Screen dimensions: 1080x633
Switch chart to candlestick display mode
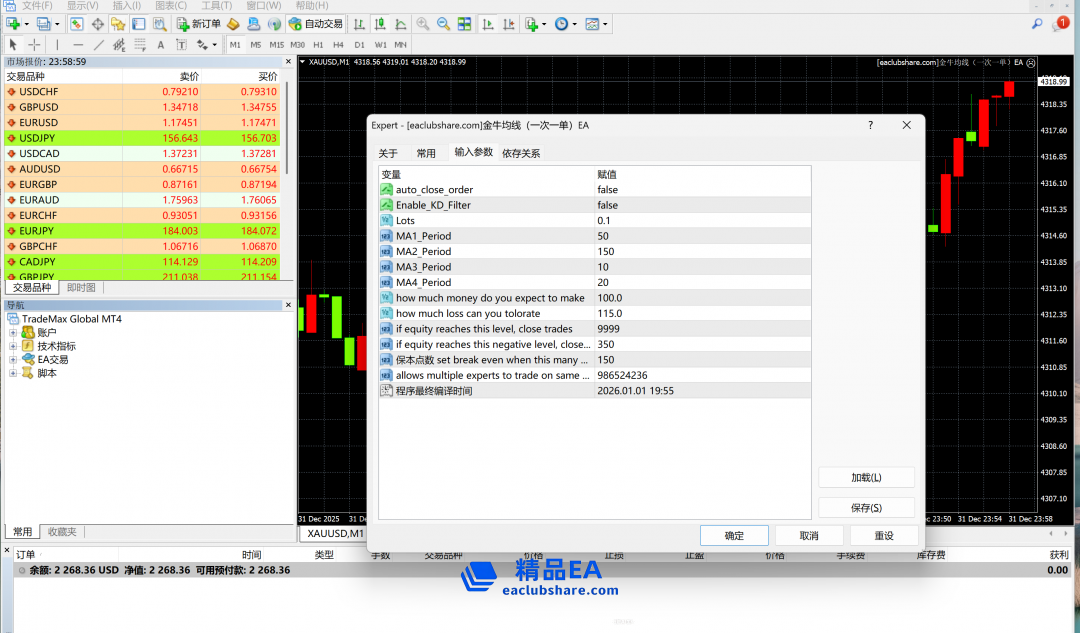[x=379, y=23]
